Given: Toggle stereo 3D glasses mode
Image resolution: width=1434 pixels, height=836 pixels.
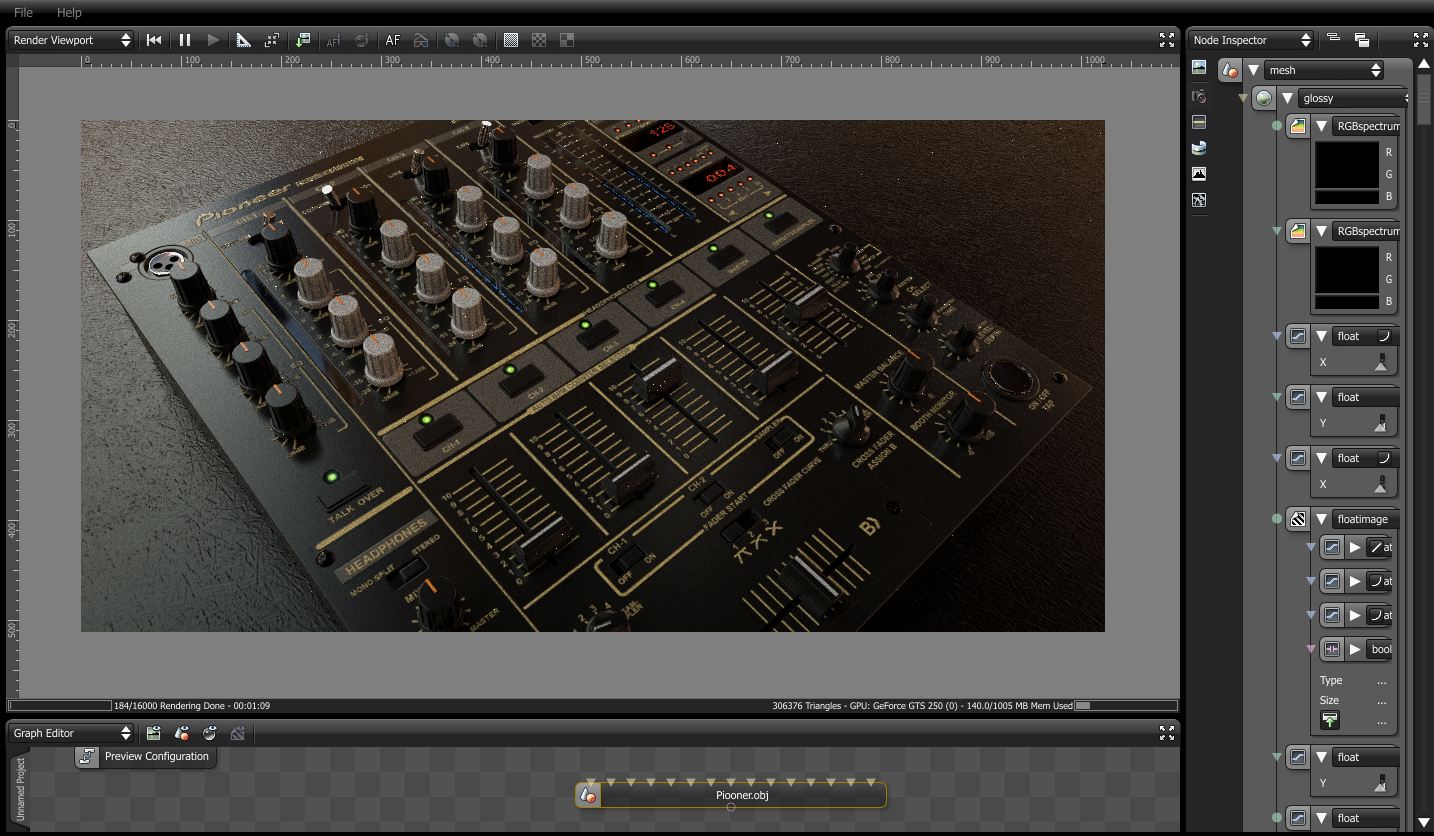Looking at the screenshot, I should [421, 40].
